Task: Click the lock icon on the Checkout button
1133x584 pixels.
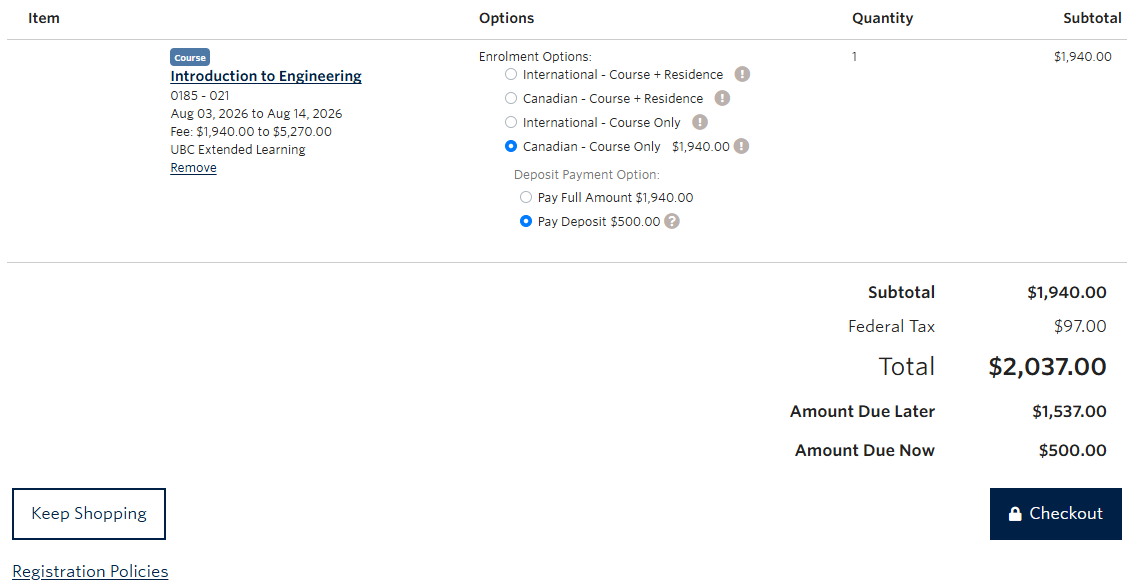Action: [x=1015, y=513]
